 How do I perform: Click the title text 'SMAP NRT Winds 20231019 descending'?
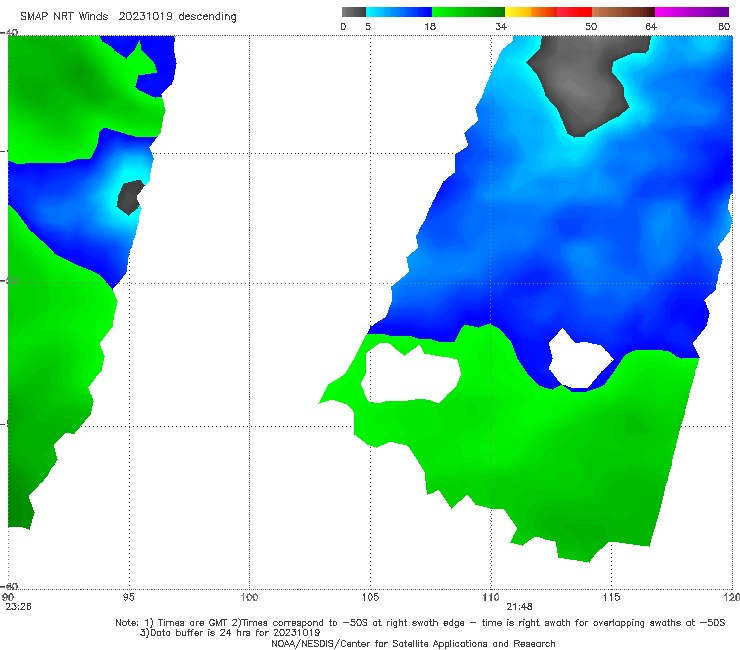point(128,16)
